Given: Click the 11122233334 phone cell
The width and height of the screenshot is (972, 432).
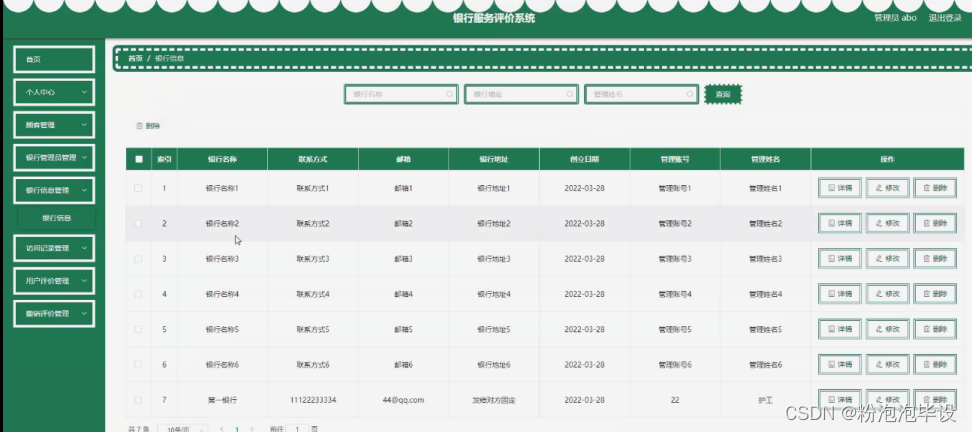Looking at the screenshot, I should 313,400.
